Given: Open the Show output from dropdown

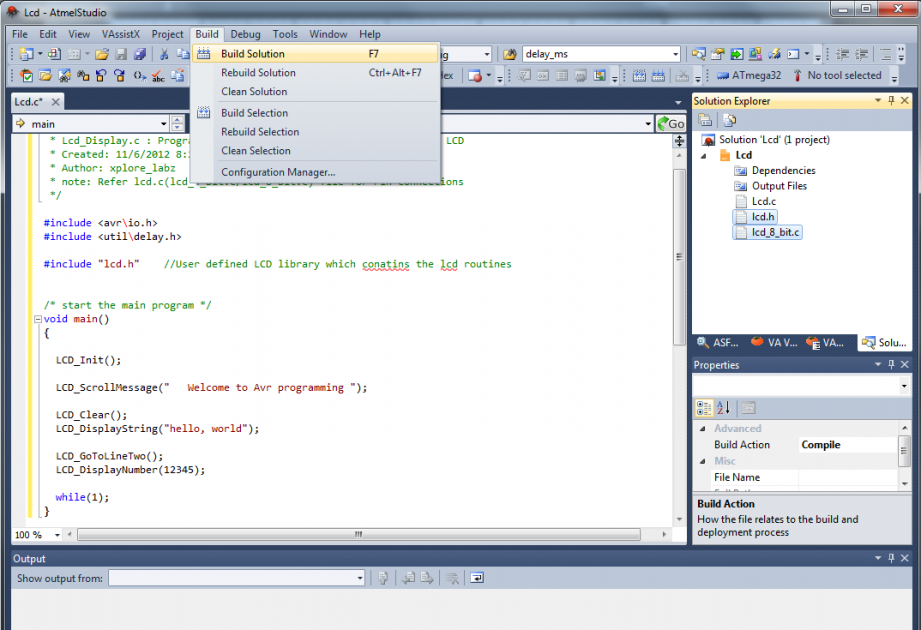Looking at the screenshot, I should pos(359,578).
